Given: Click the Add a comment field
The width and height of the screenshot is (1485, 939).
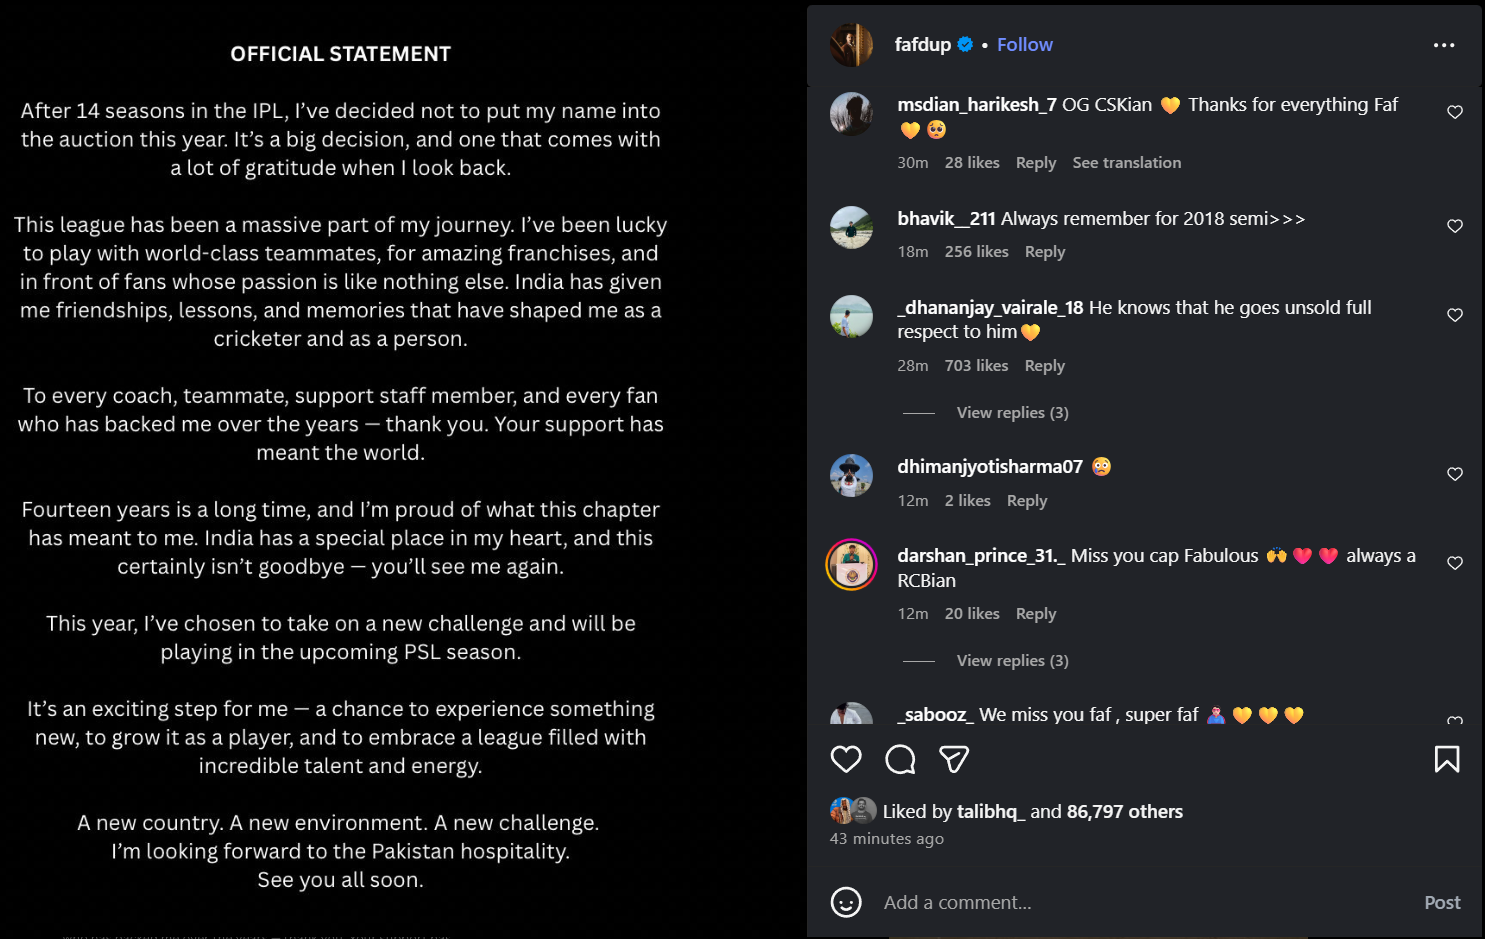Looking at the screenshot, I should (x=1100, y=902).
